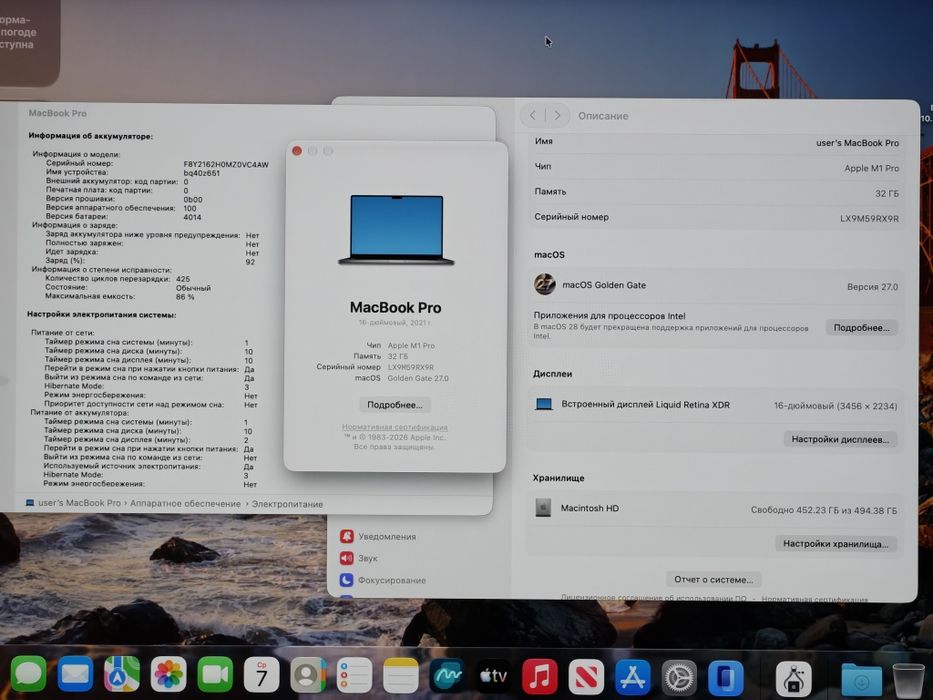Click serial number LX9M59RX9R in Settings
Screen dimensions: 933x700
[x=869, y=218]
